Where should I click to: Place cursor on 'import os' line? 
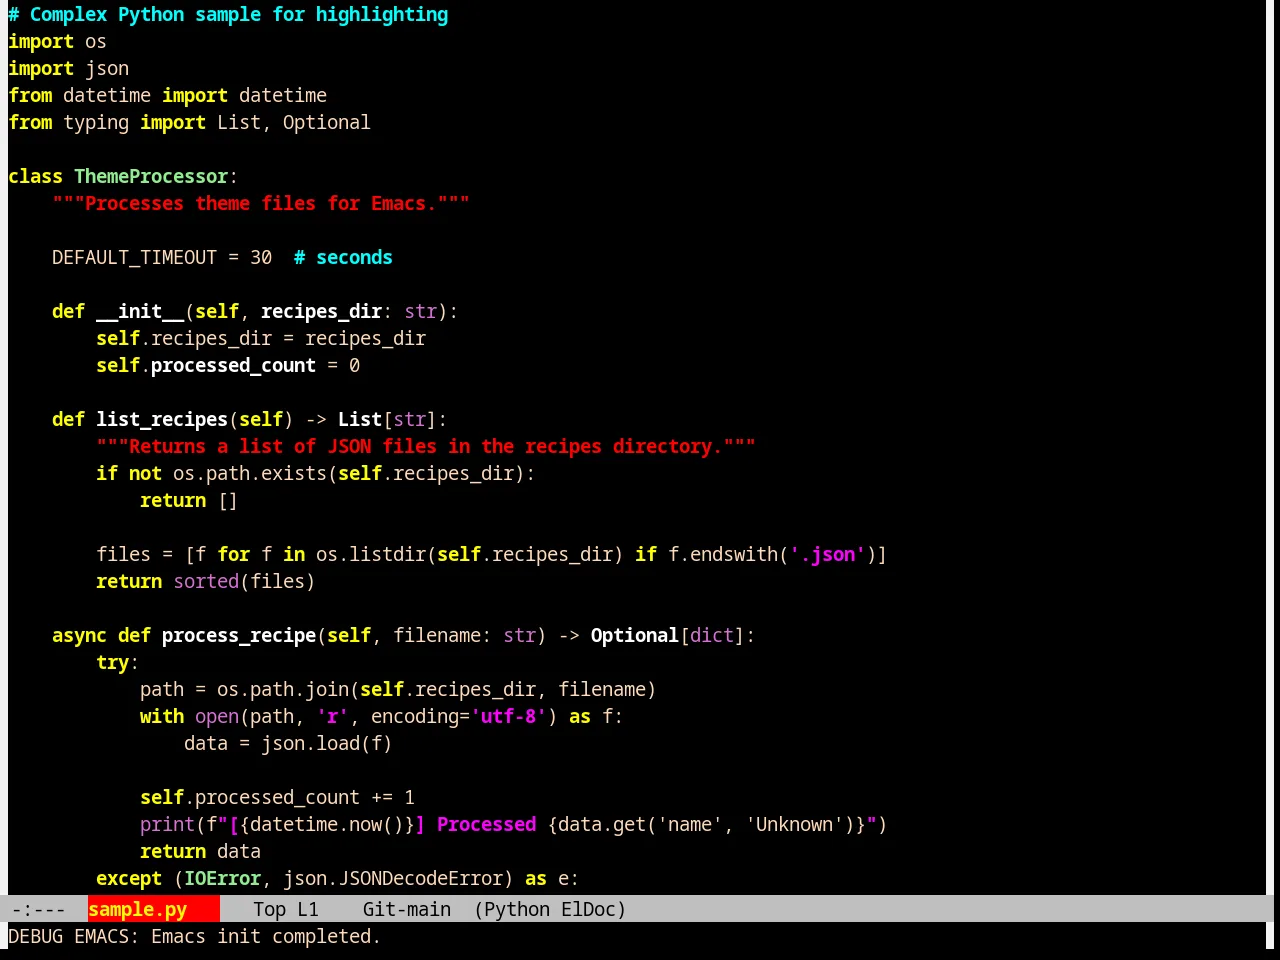57,41
